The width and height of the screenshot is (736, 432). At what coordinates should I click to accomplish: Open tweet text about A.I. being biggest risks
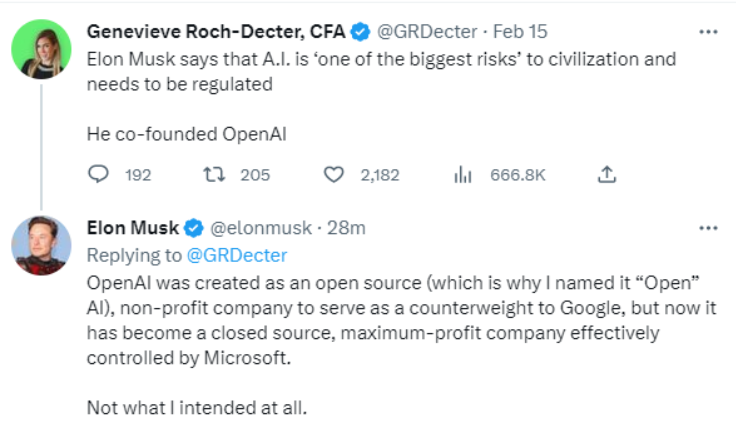click(x=380, y=72)
